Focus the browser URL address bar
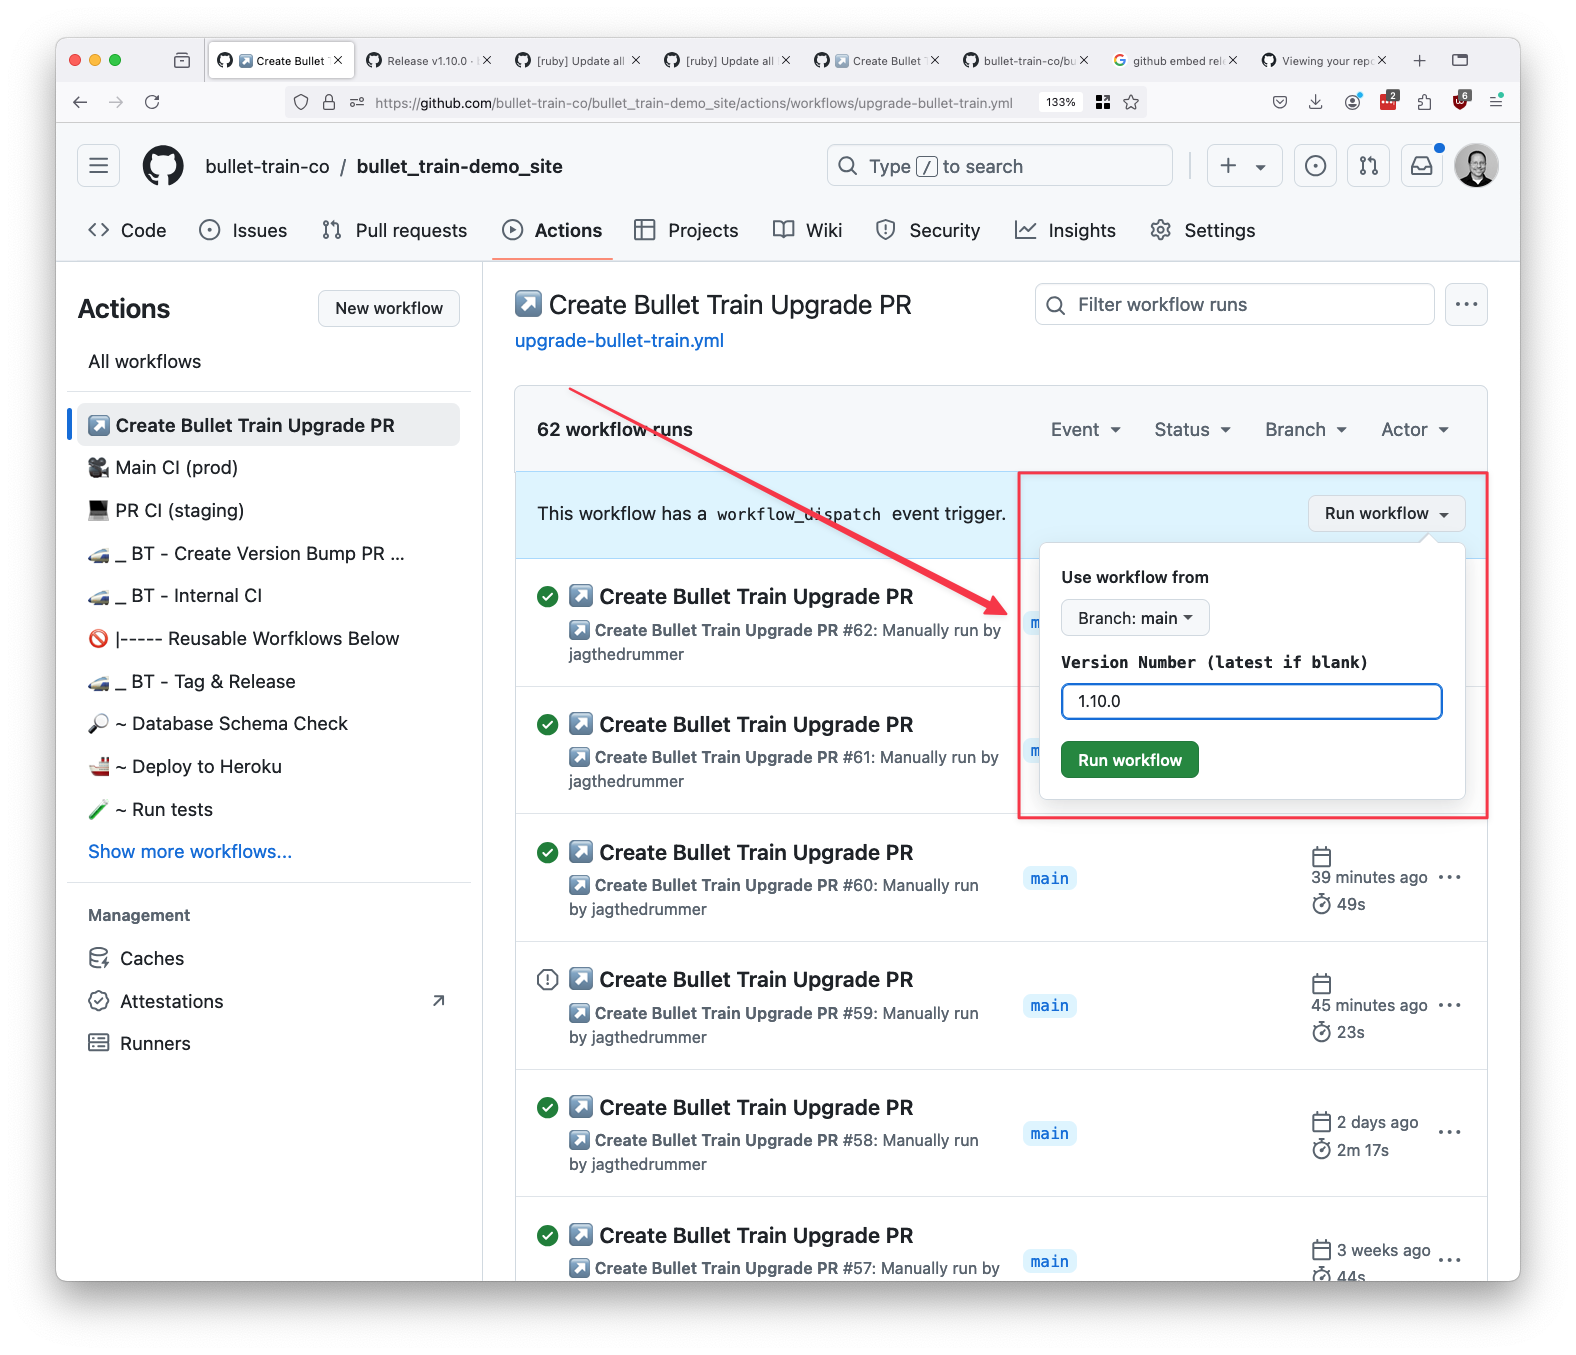Image resolution: width=1576 pixels, height=1355 pixels. coord(694,102)
